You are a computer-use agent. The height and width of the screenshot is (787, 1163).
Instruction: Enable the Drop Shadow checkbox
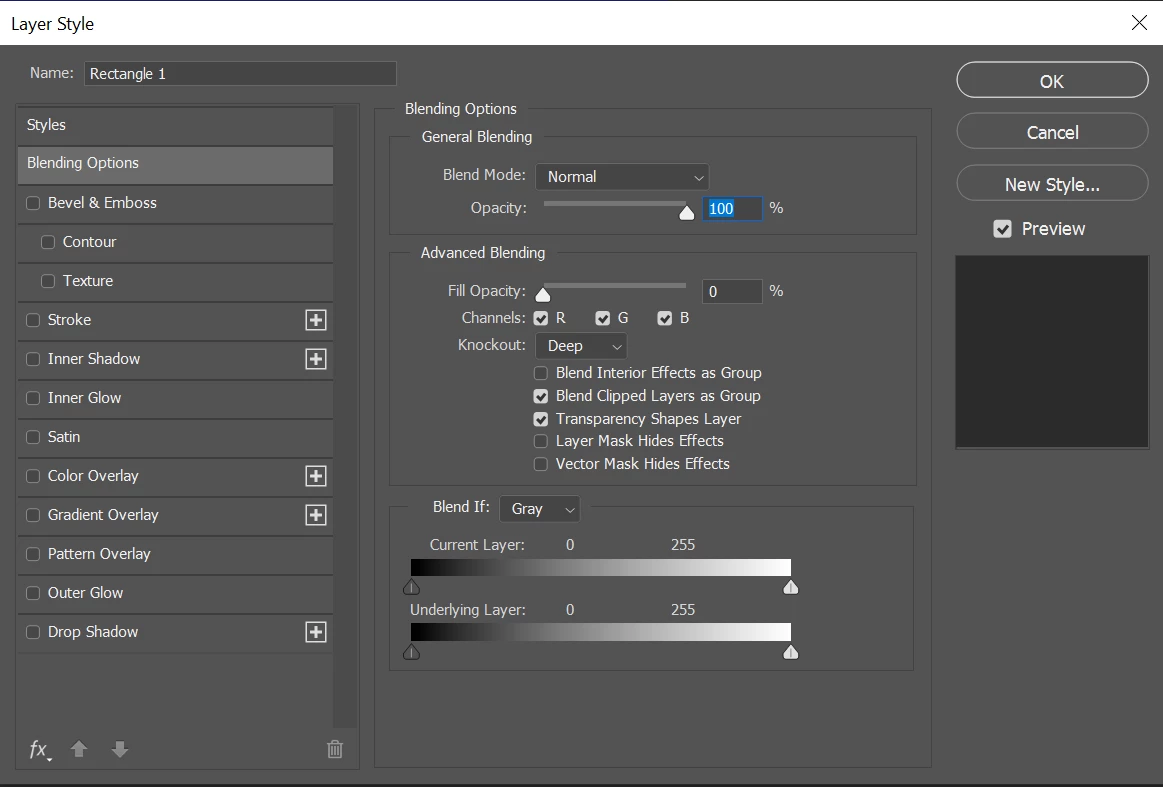click(33, 632)
